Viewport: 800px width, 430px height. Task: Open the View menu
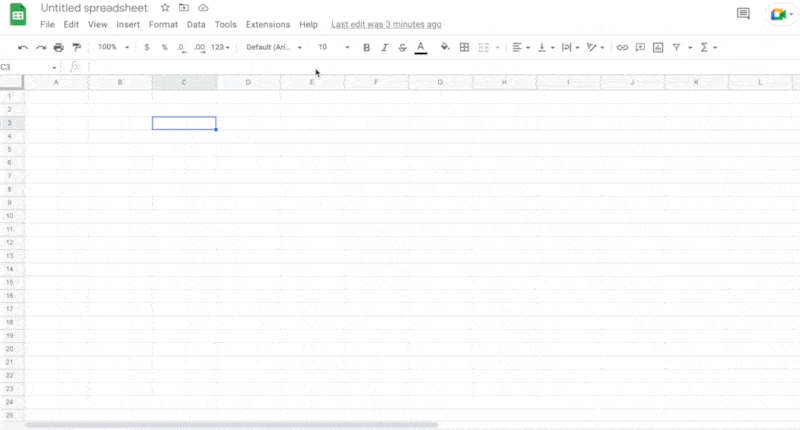point(97,24)
